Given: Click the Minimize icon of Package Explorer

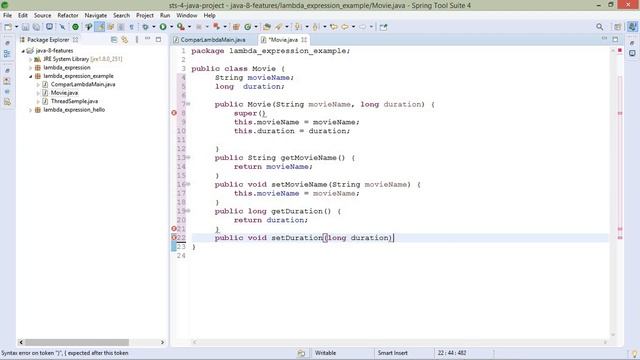Looking at the screenshot, I should [147, 39].
